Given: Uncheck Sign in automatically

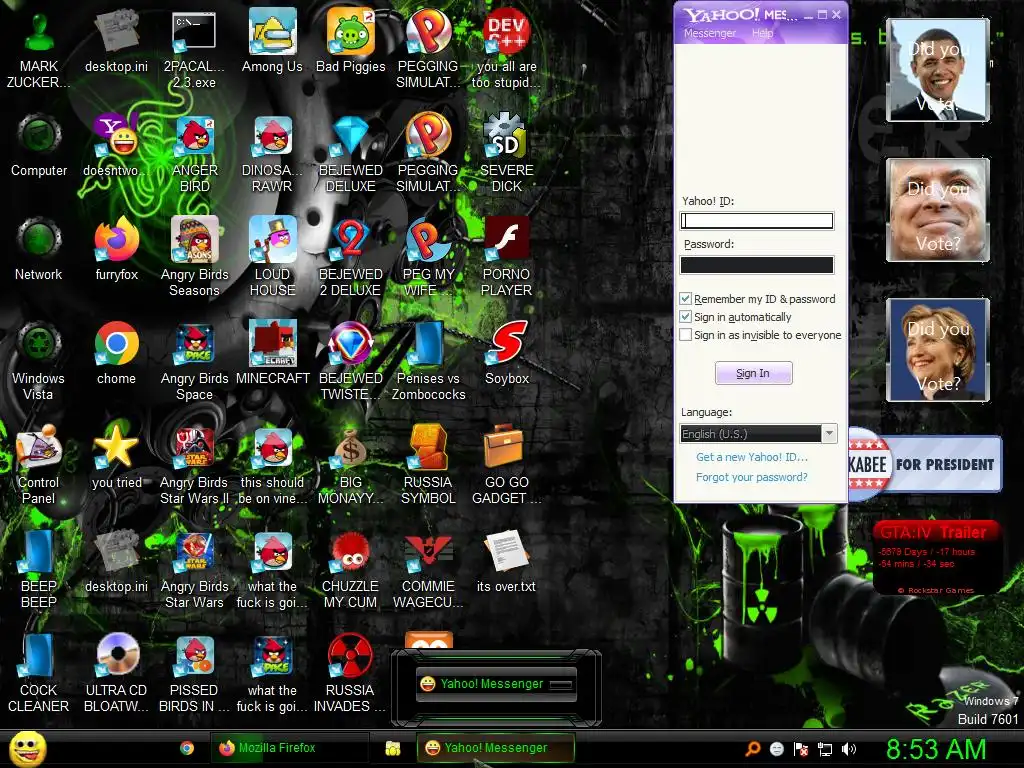Looking at the screenshot, I should click(x=686, y=317).
